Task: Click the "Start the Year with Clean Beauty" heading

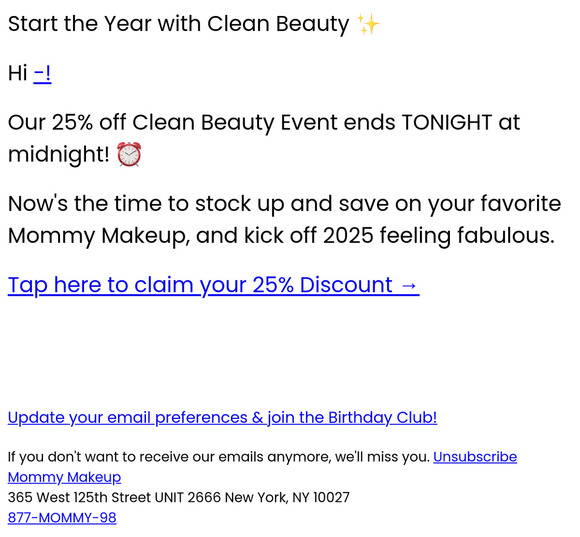Action: coord(178,24)
